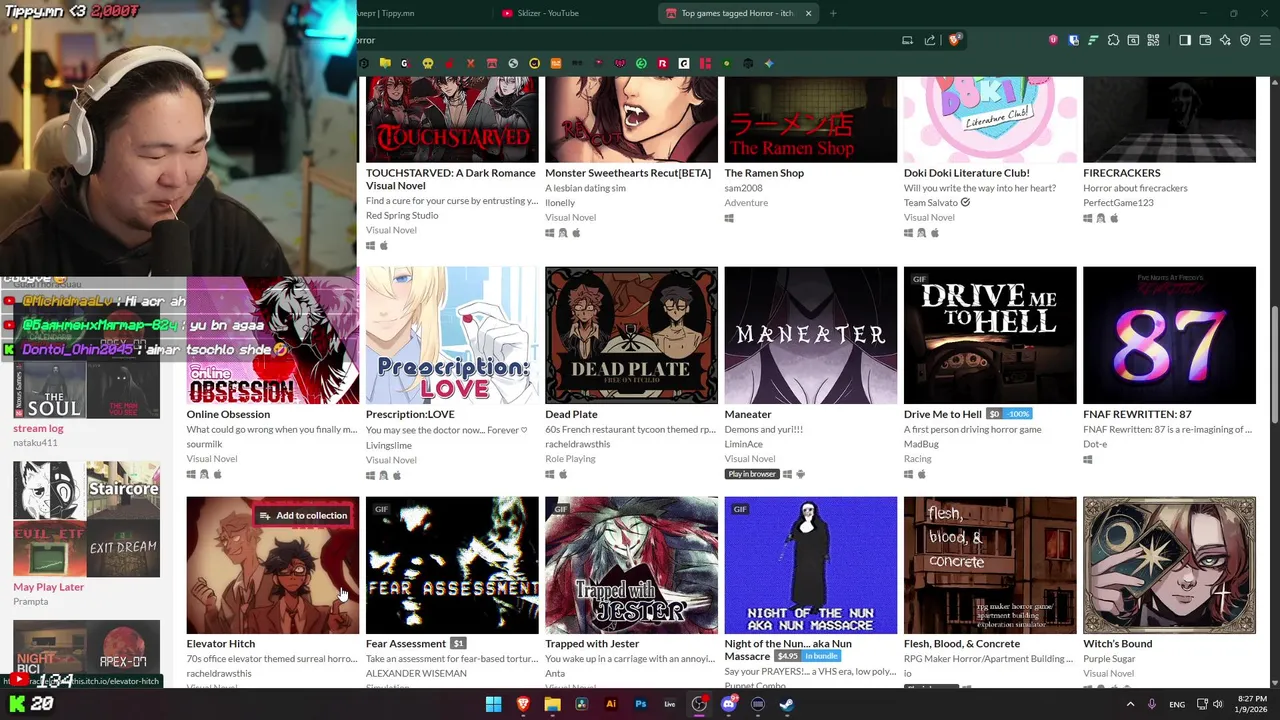Open Trapped with Jester title
Image resolution: width=1280 pixels, height=720 pixels.
[592, 644]
